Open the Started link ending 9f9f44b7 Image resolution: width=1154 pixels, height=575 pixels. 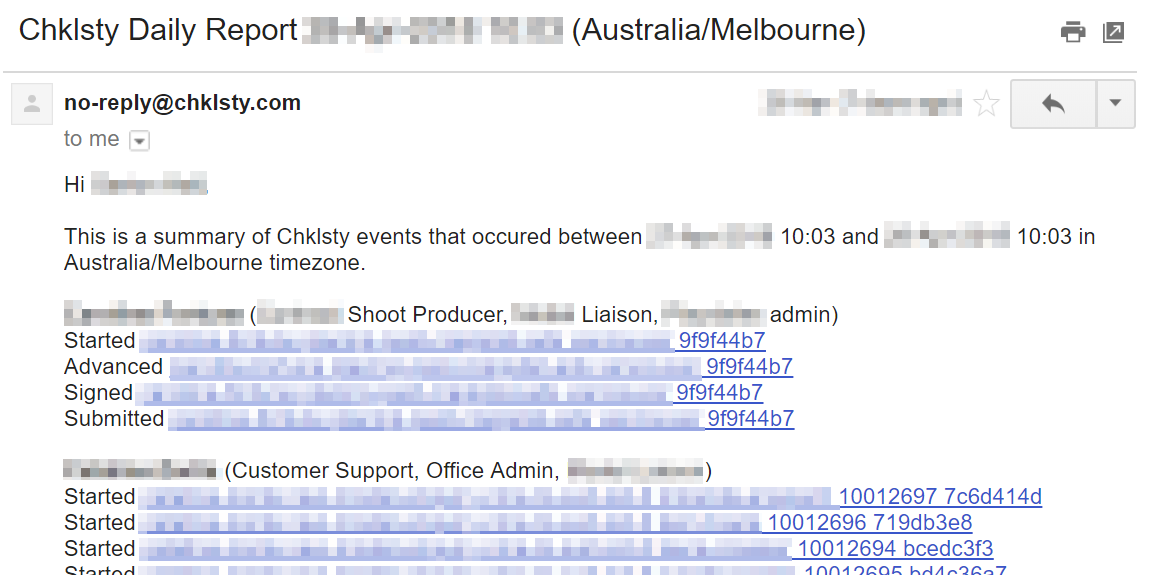452,340
